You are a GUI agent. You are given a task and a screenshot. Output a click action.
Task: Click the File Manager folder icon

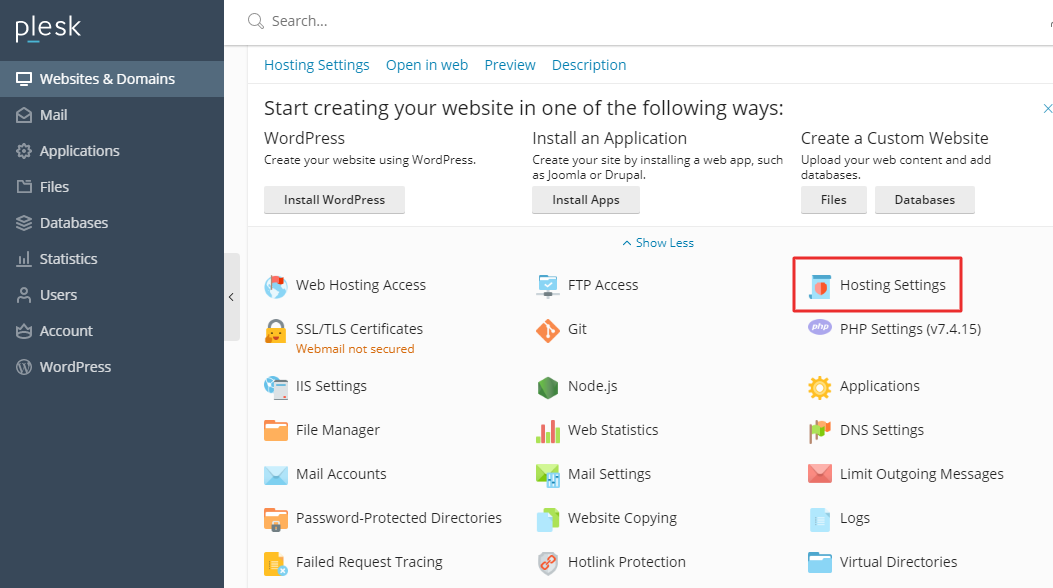pyautogui.click(x=275, y=430)
